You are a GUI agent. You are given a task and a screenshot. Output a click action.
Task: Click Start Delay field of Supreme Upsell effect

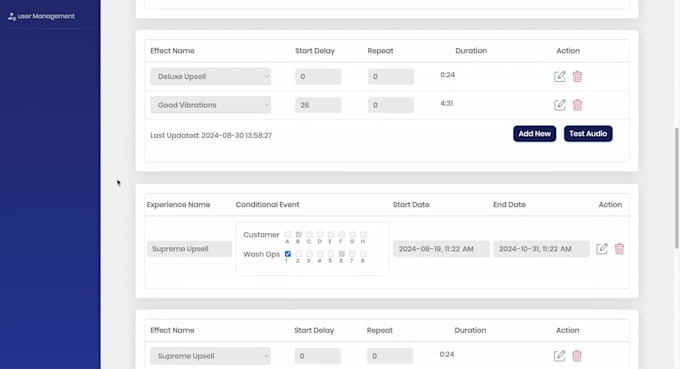click(317, 356)
